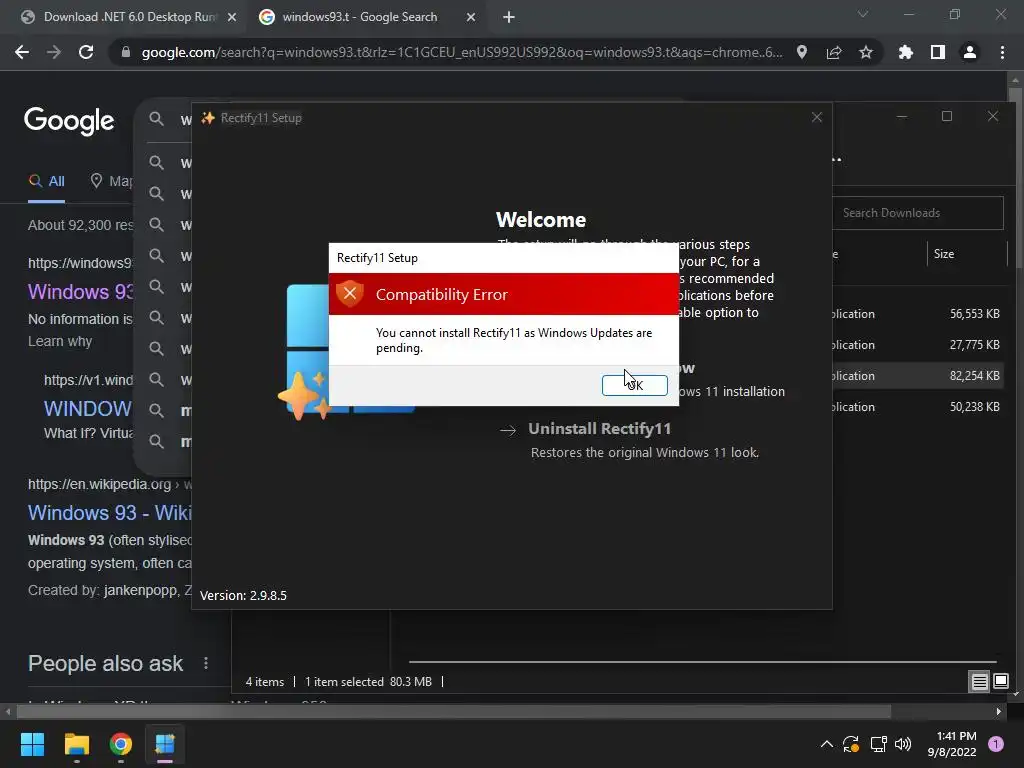Click Search Downloads field in File Explorer
The height and width of the screenshot is (768, 1024).
[918, 213]
